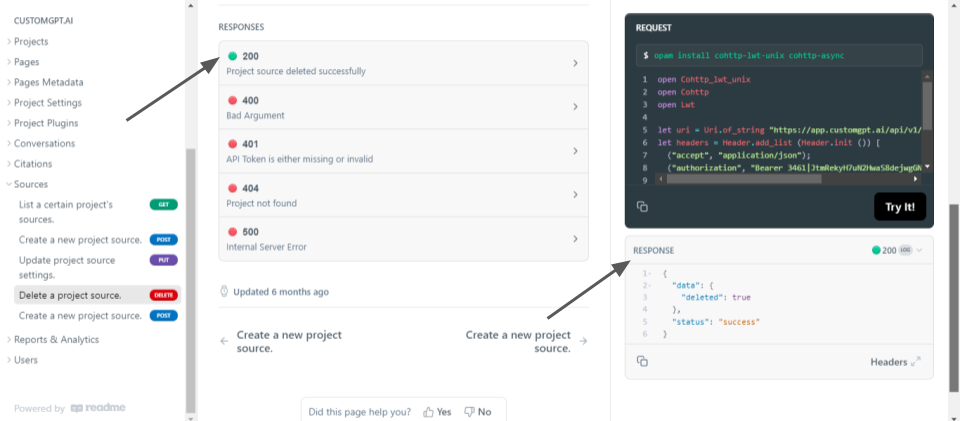960x421 pixels.
Task: Open Update project source settings
Action: point(97,267)
